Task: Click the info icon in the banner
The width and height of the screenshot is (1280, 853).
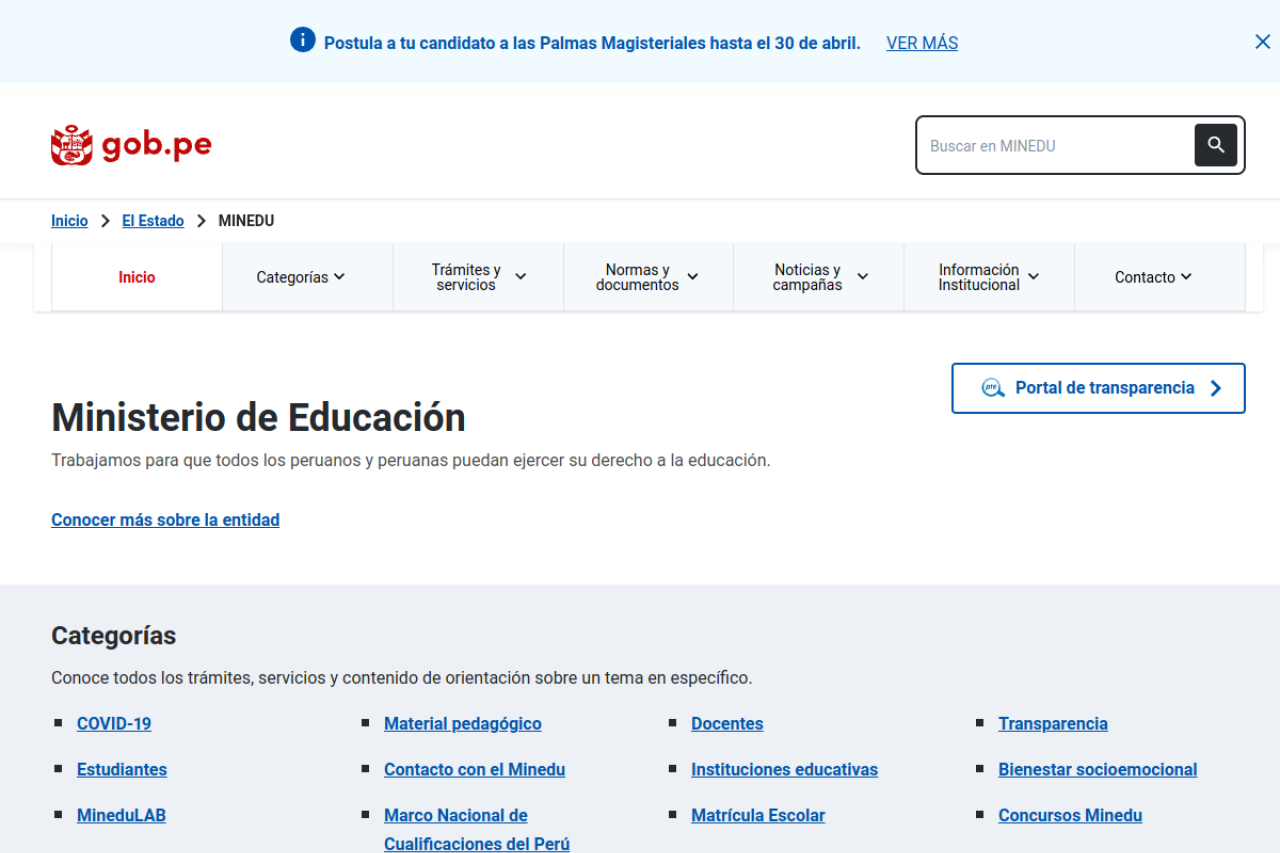Action: point(303,40)
